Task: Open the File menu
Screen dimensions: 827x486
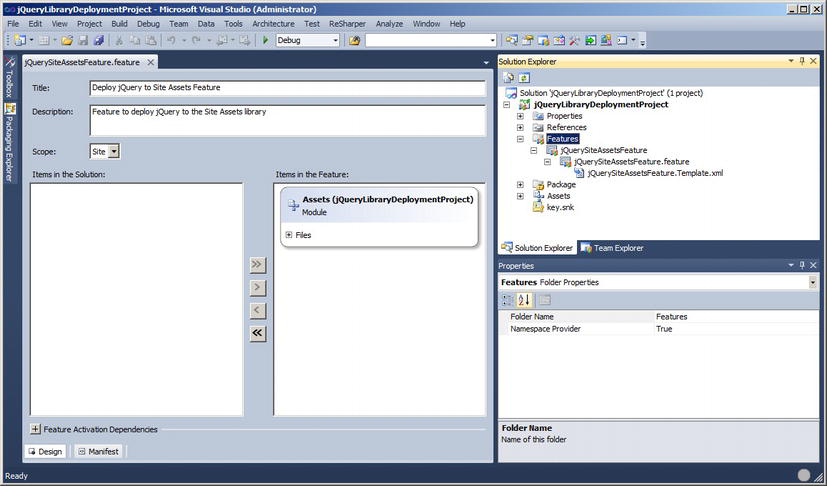Action: (13, 24)
